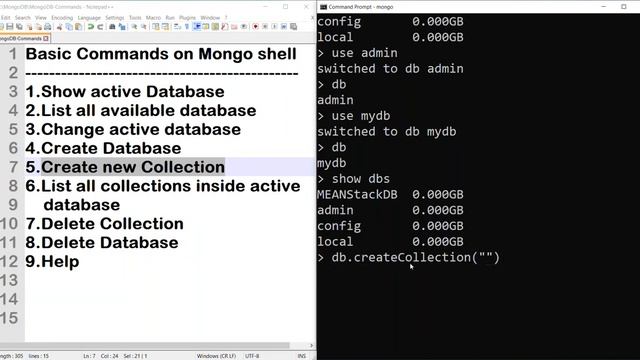Toggle the highlighted Indent Guide icon

[197, 27]
